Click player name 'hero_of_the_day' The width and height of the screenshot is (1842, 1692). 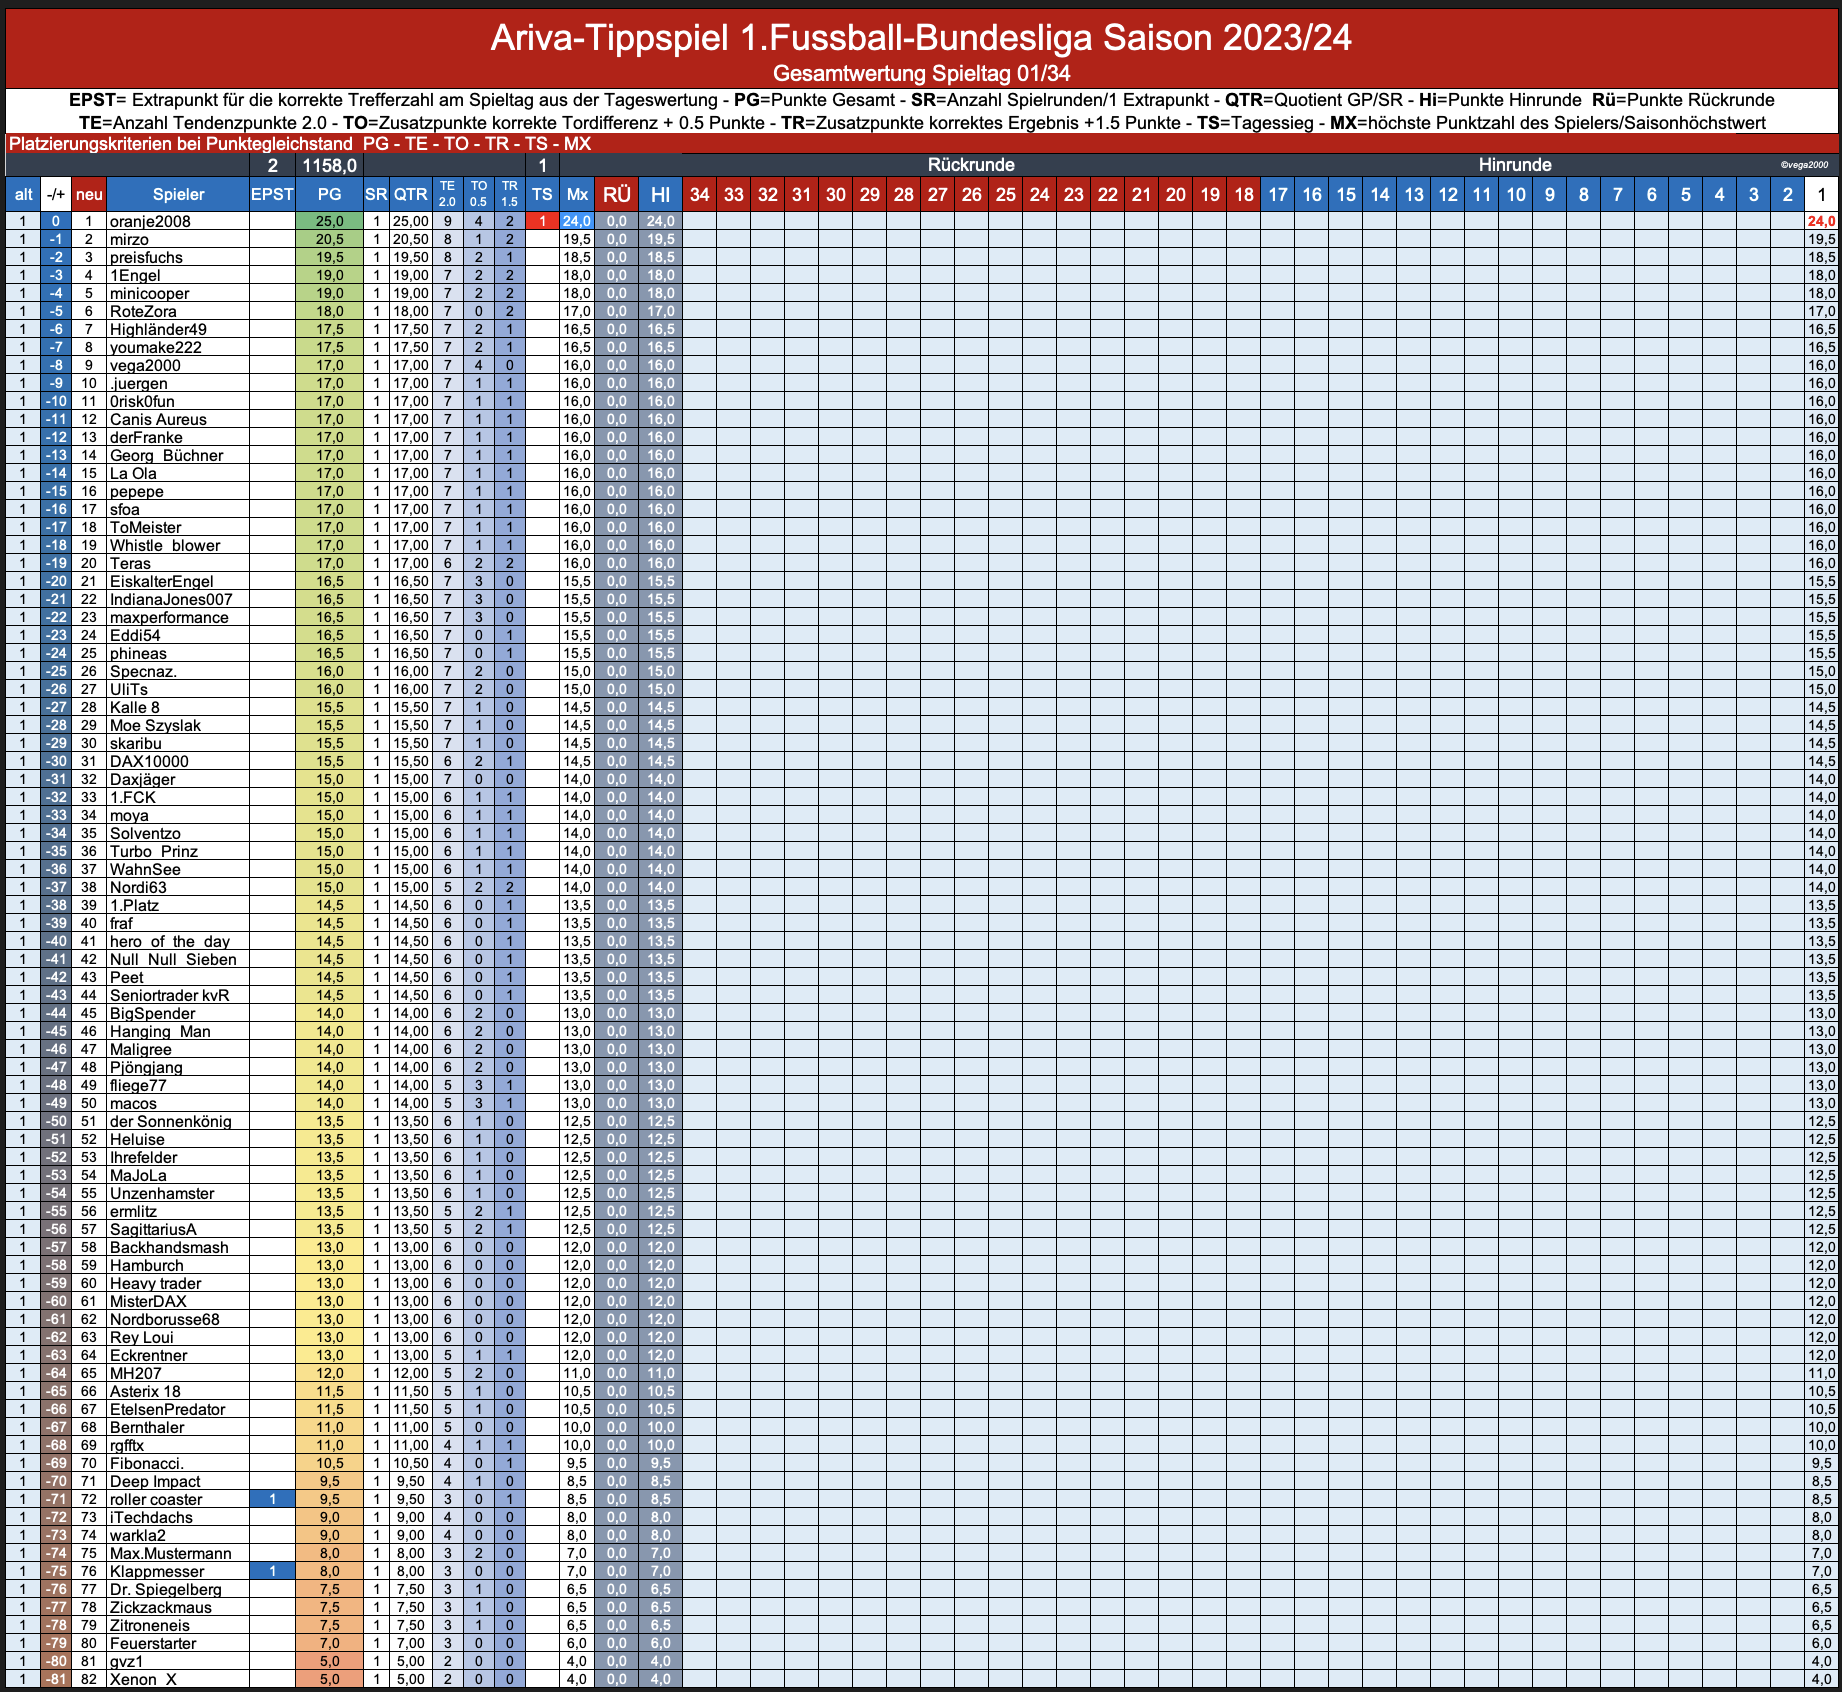tap(170, 941)
